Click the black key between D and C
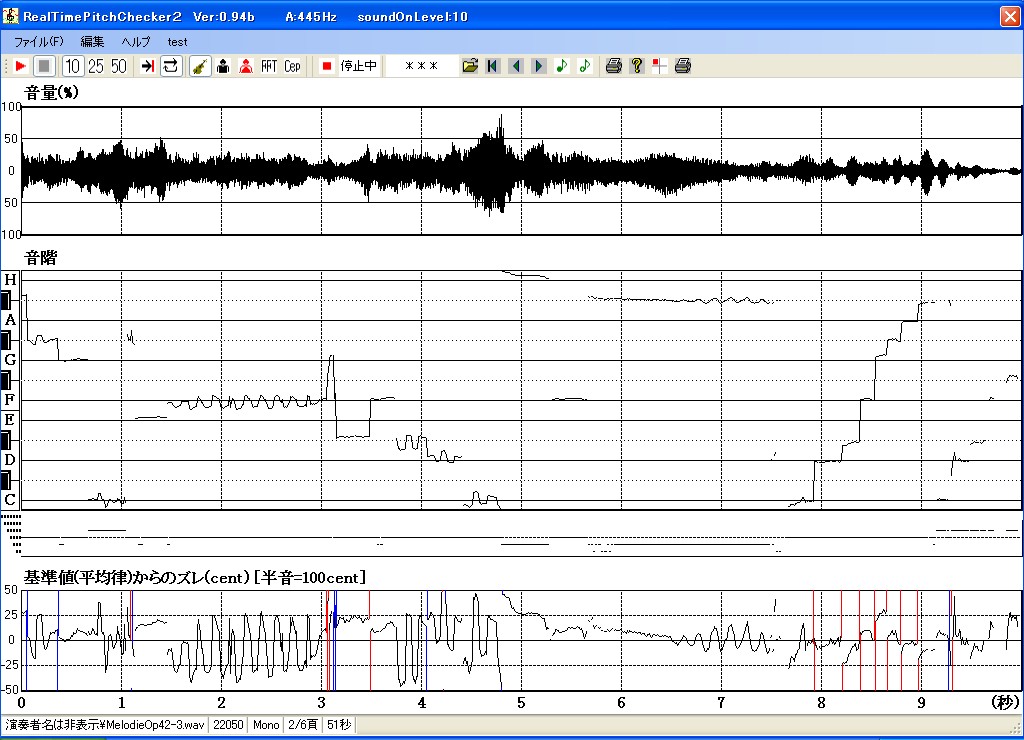The height and width of the screenshot is (740, 1024). click(6, 480)
